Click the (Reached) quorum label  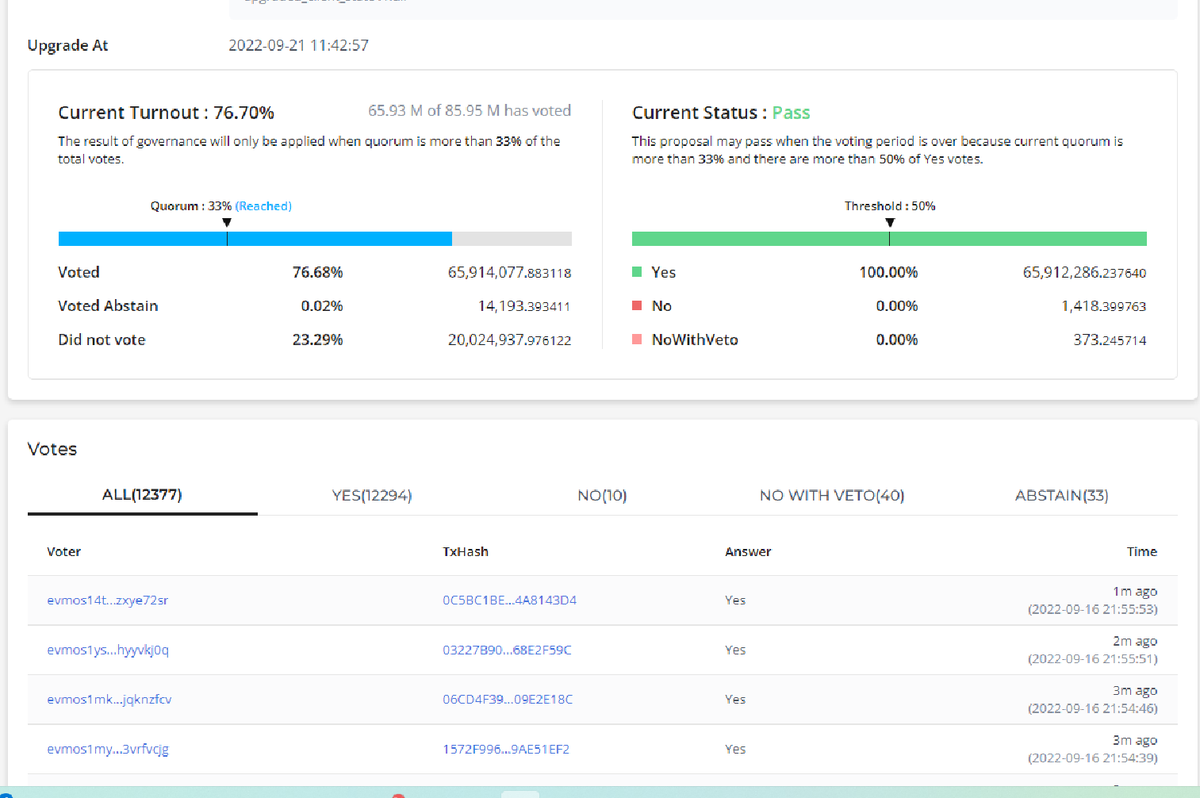263,206
